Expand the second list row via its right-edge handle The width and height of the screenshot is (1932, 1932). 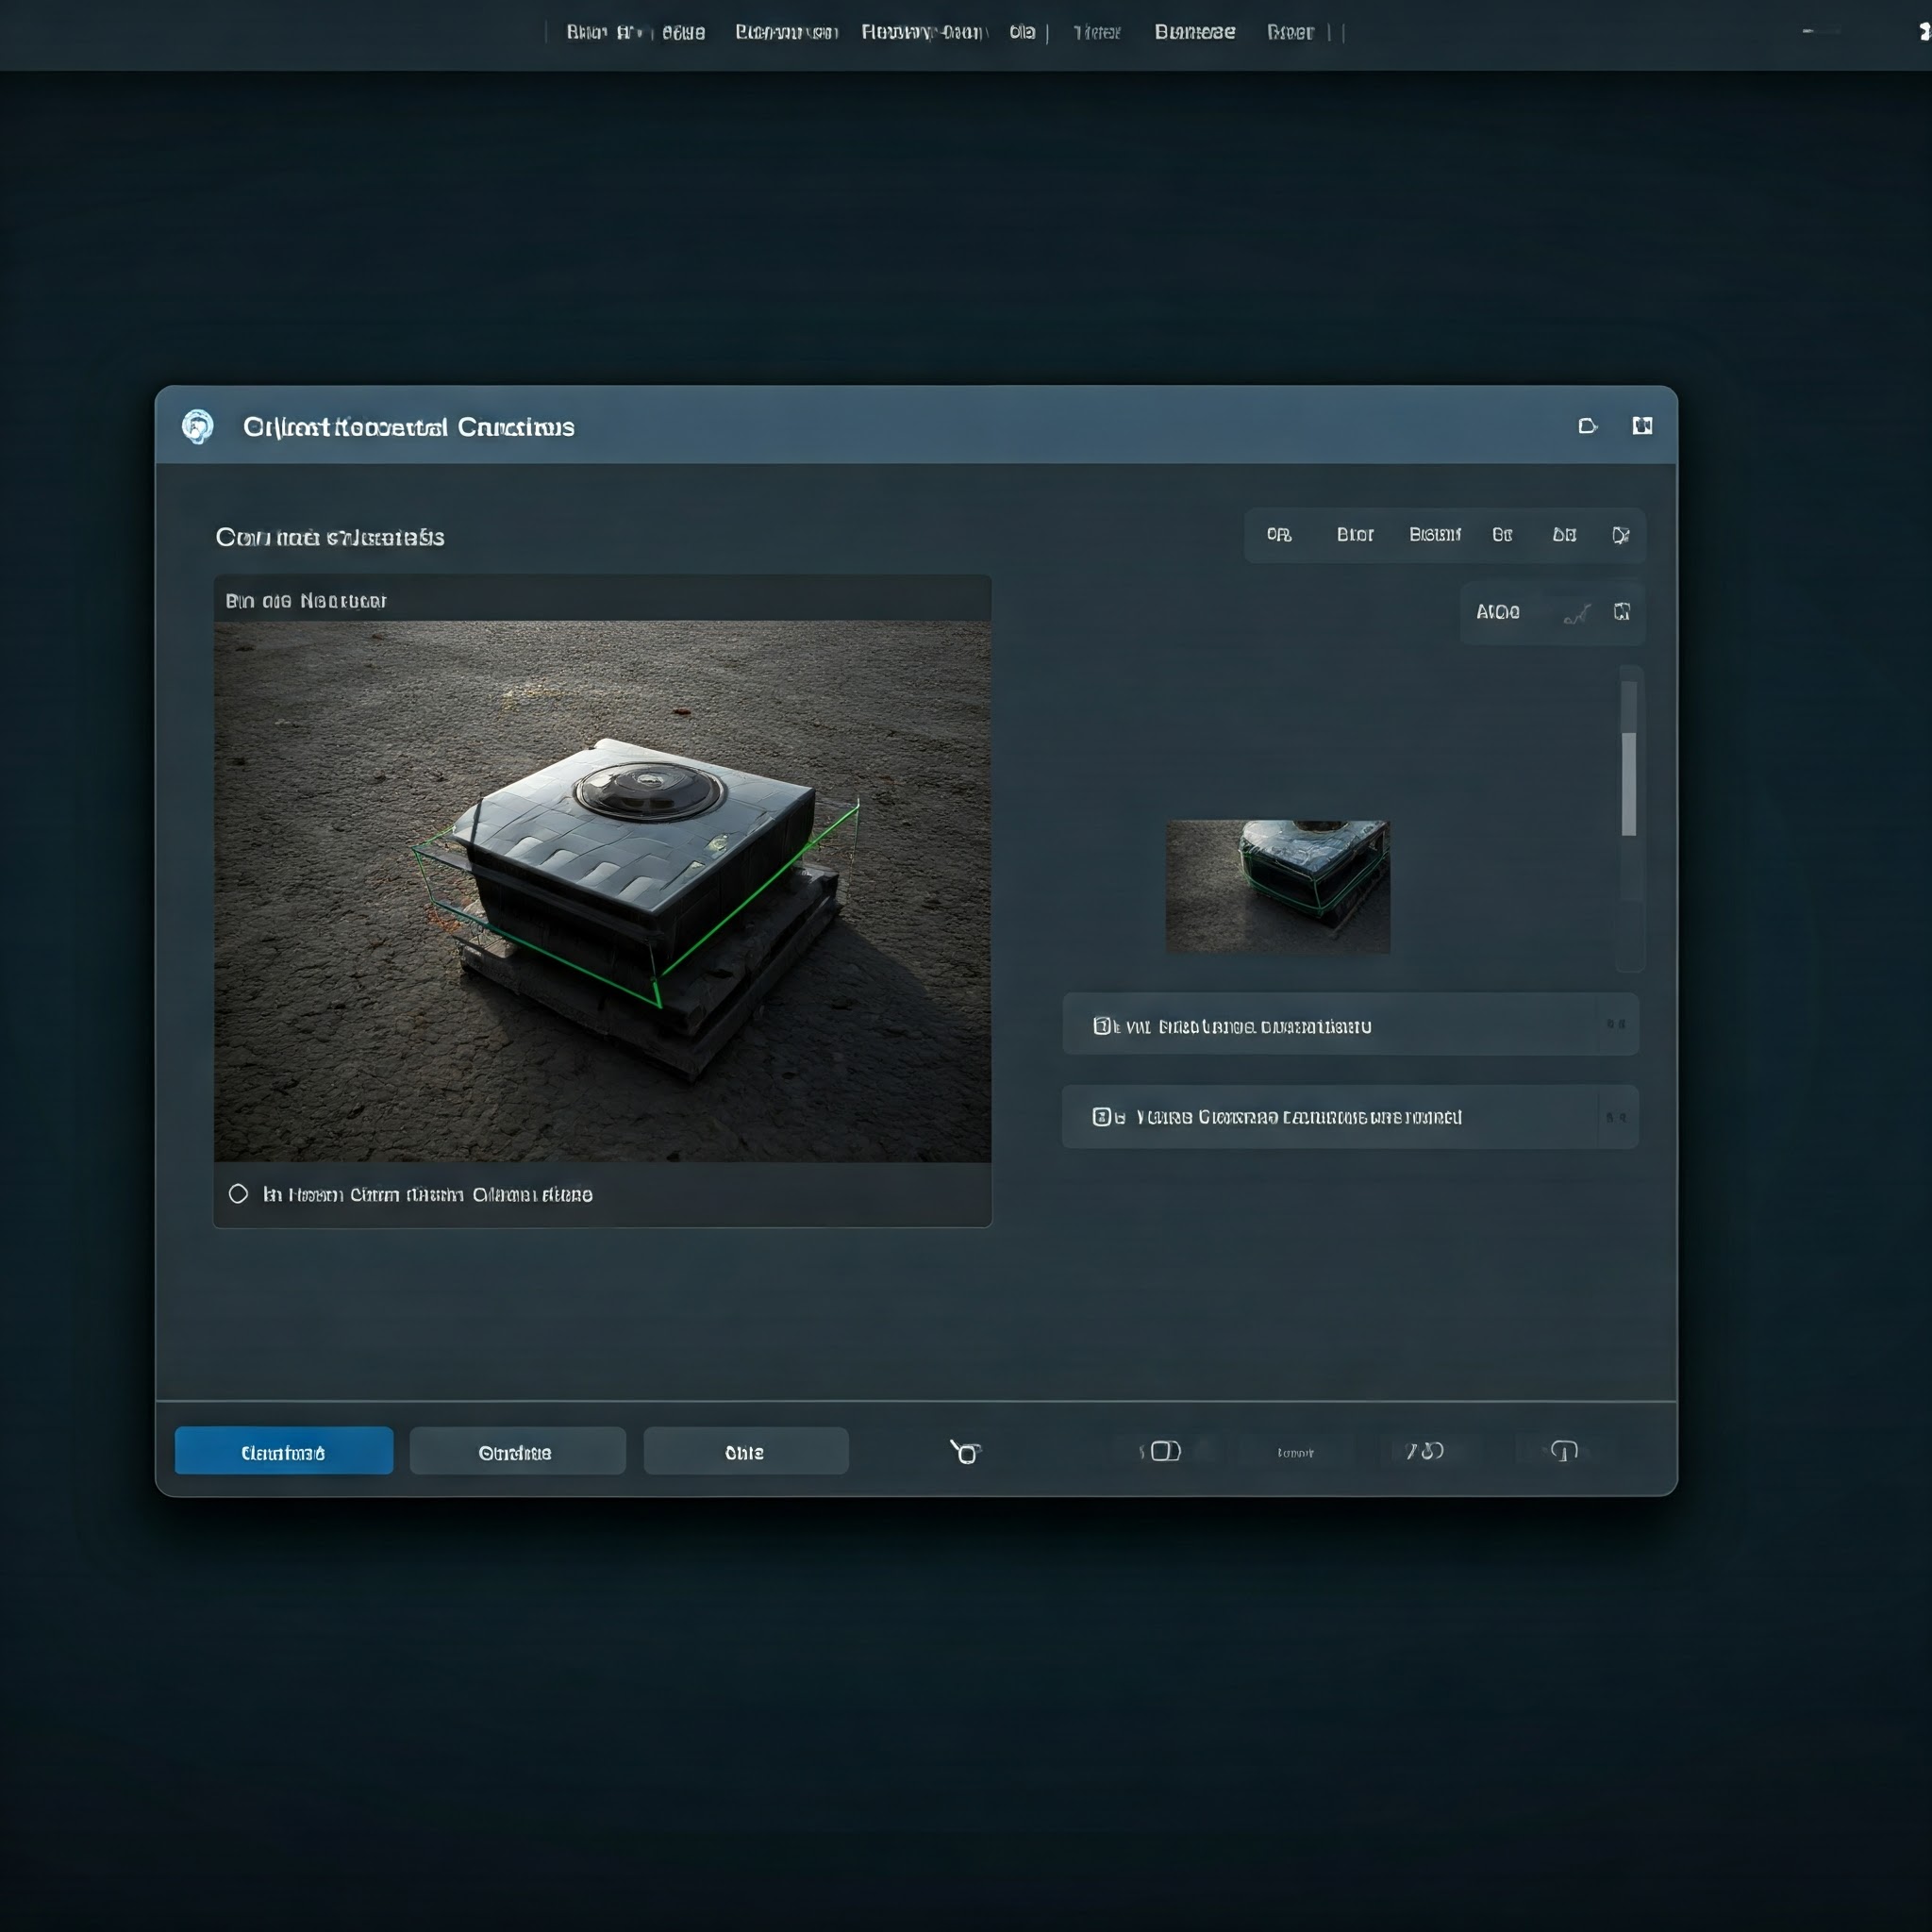(x=1616, y=1117)
